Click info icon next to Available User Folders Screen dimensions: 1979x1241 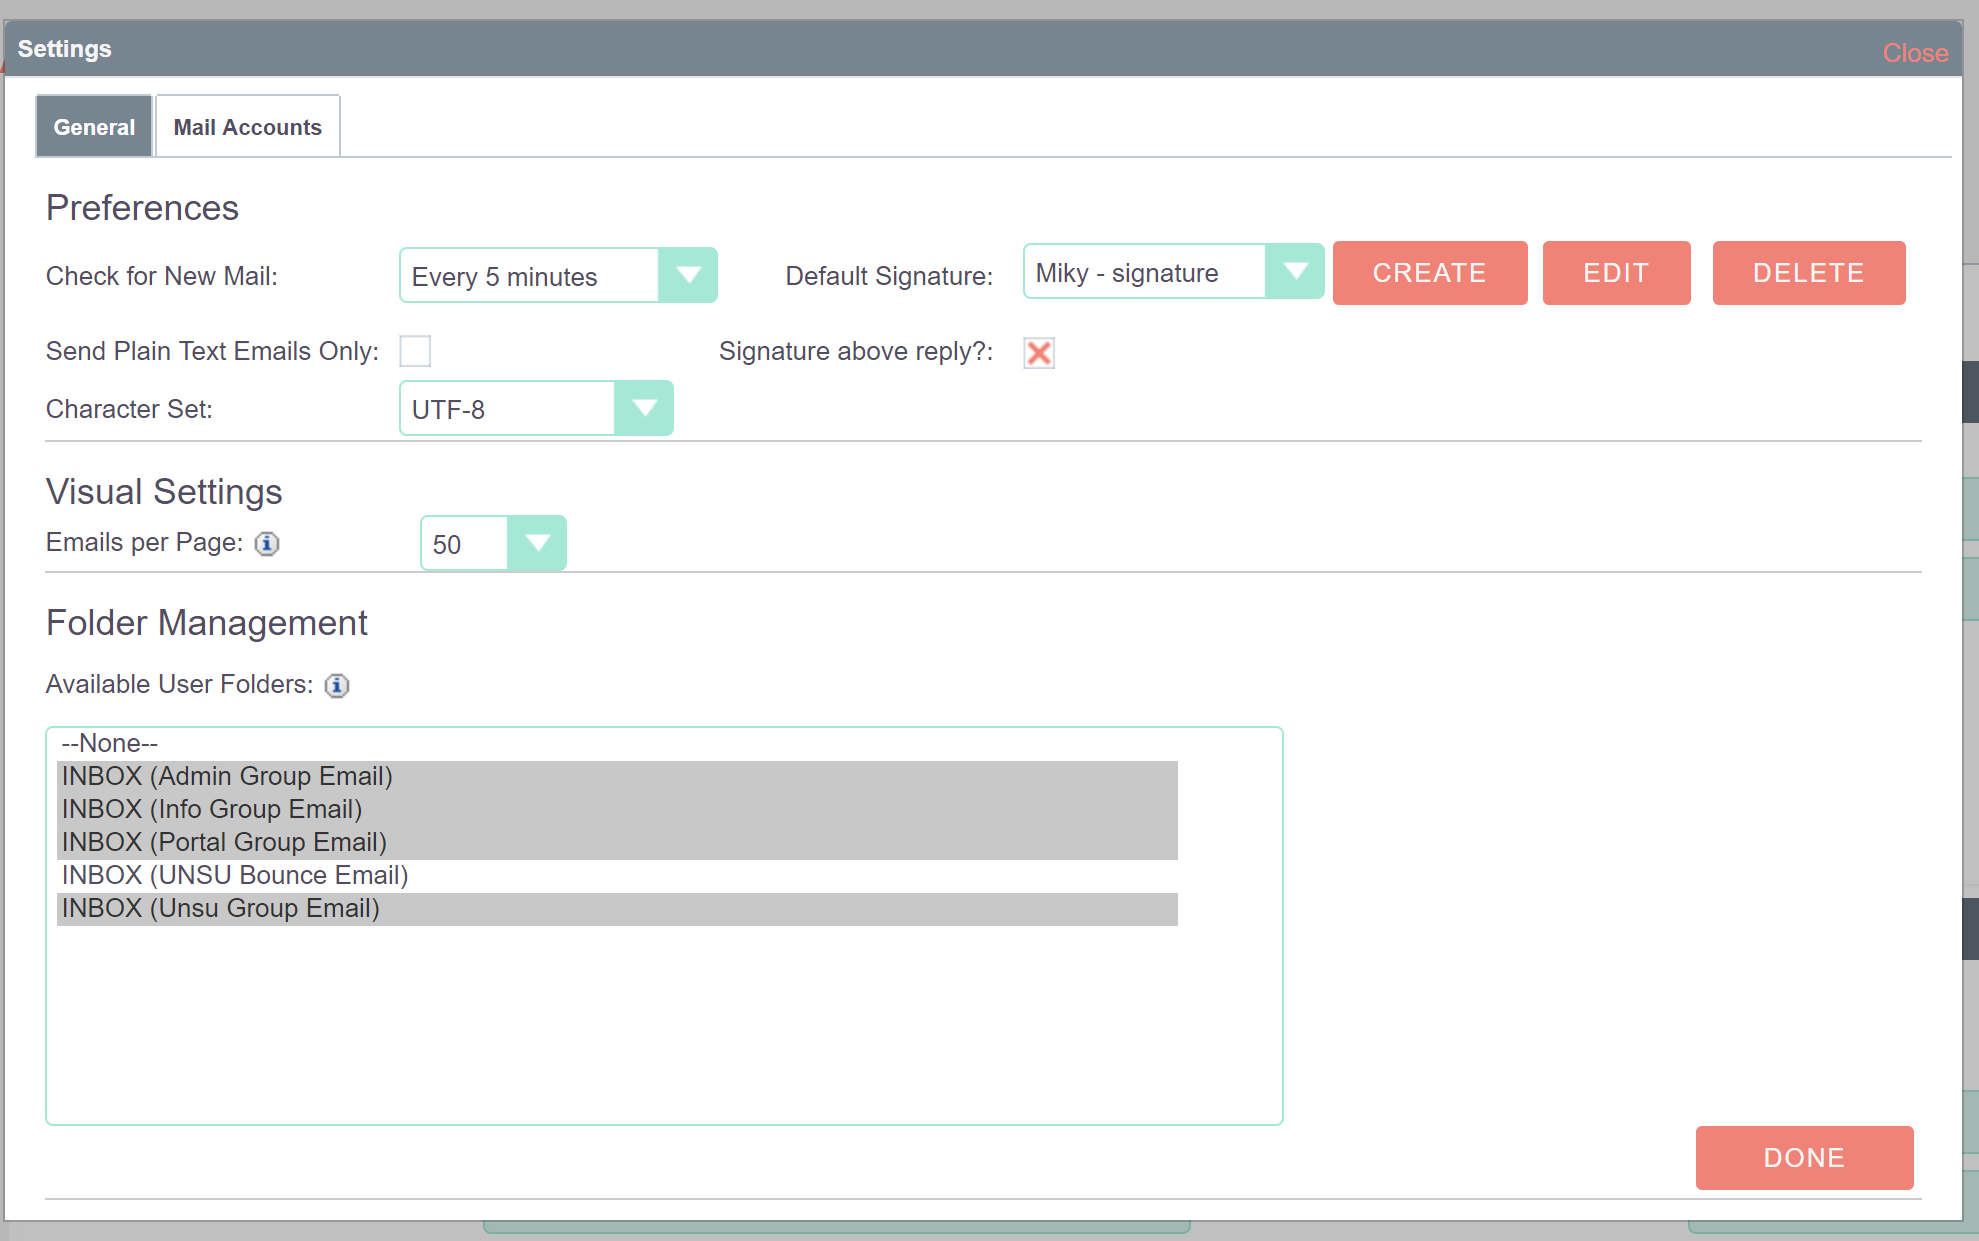click(337, 685)
